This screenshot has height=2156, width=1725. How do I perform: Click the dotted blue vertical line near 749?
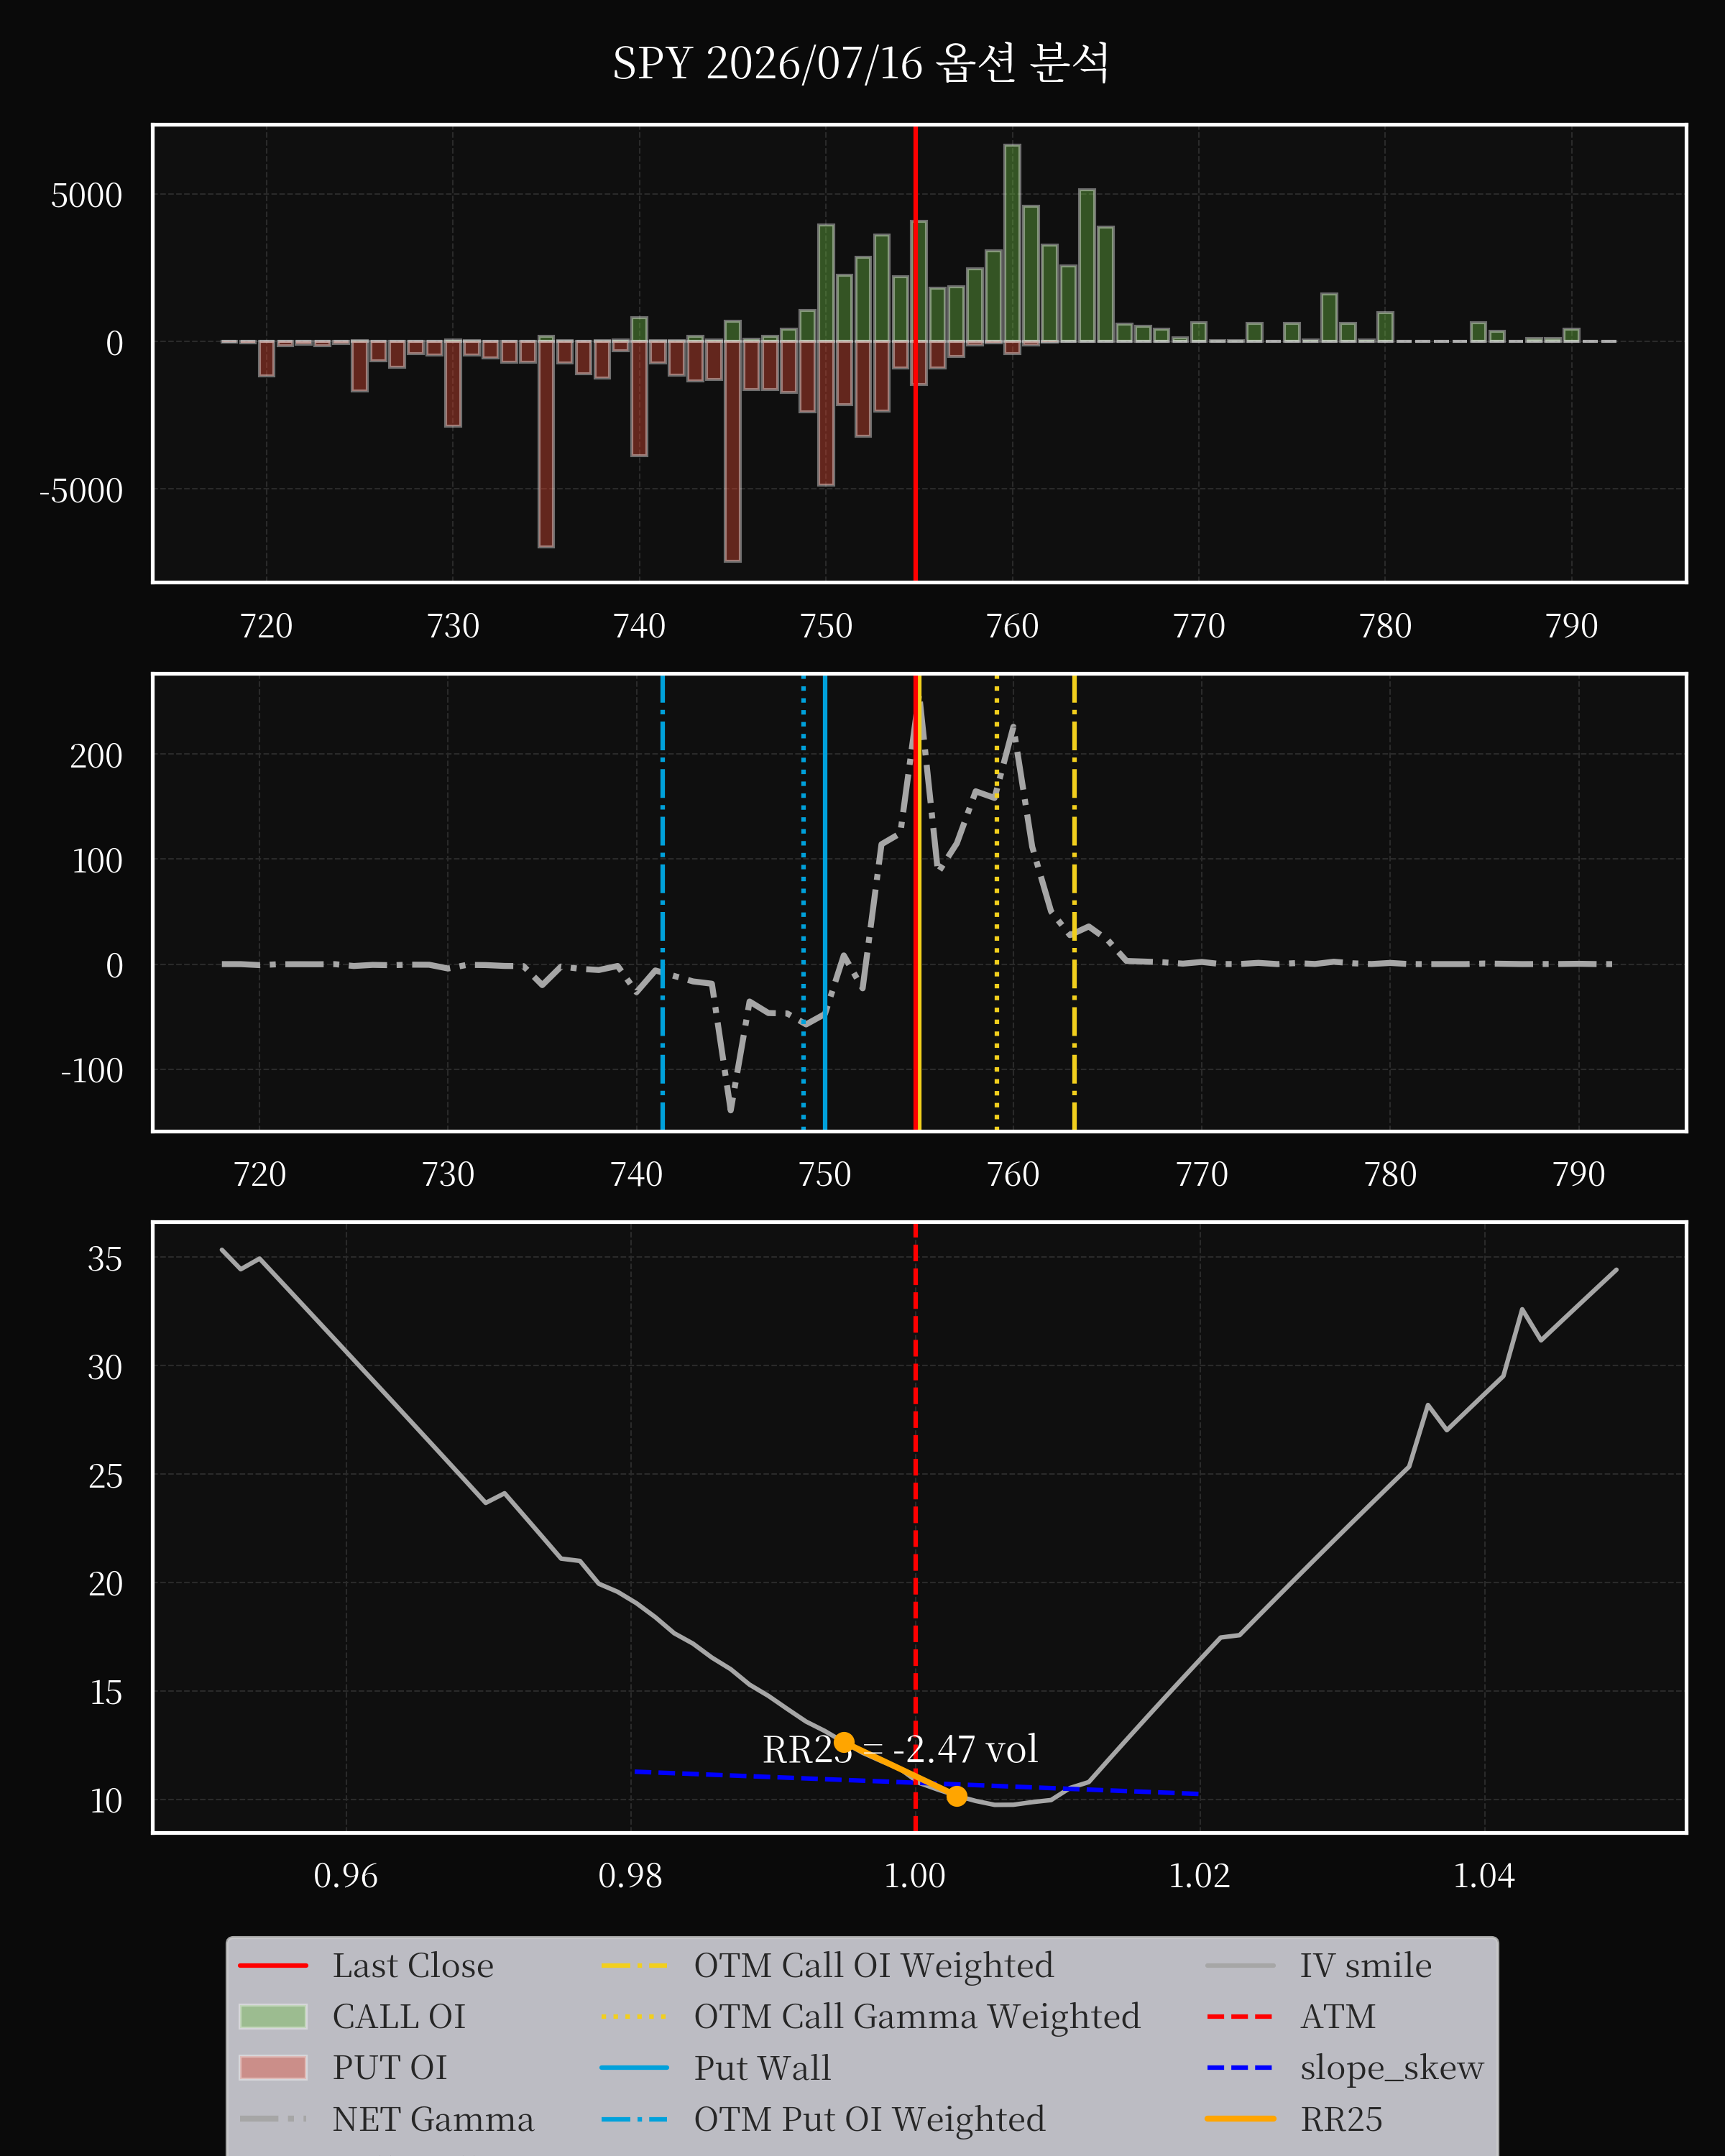(803, 903)
